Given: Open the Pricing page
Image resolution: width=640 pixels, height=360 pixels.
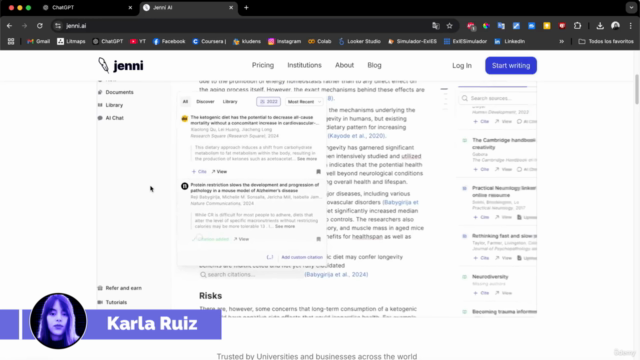Looking at the screenshot, I should click(x=263, y=65).
